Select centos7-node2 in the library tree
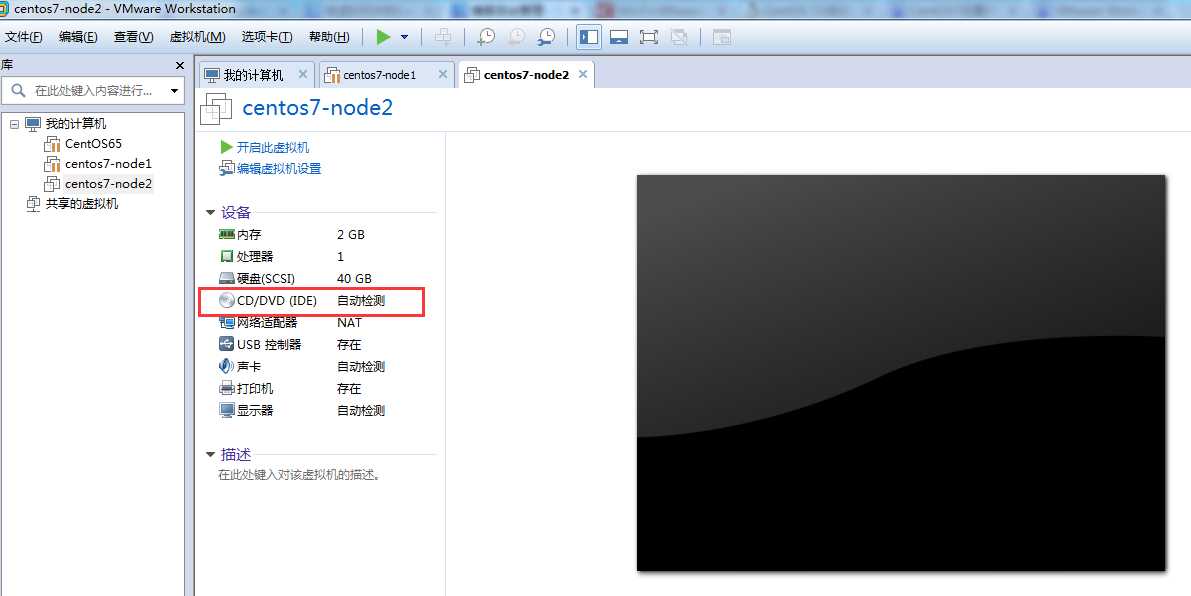The height and width of the screenshot is (596, 1191). 109,184
